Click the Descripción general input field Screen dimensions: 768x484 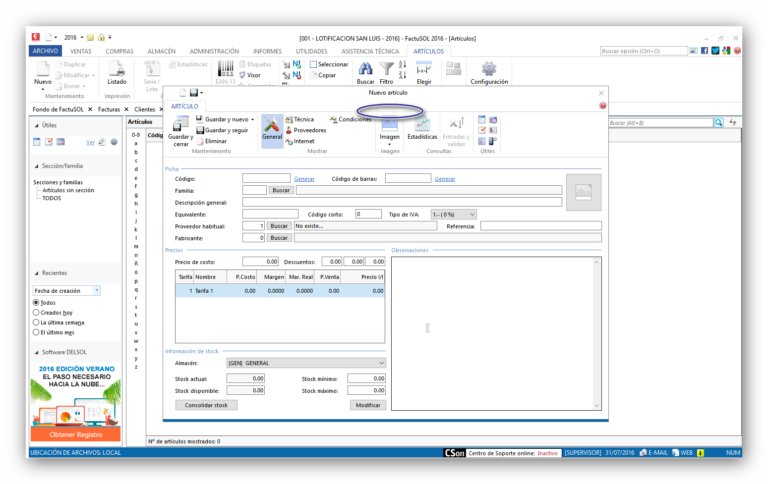click(x=402, y=202)
